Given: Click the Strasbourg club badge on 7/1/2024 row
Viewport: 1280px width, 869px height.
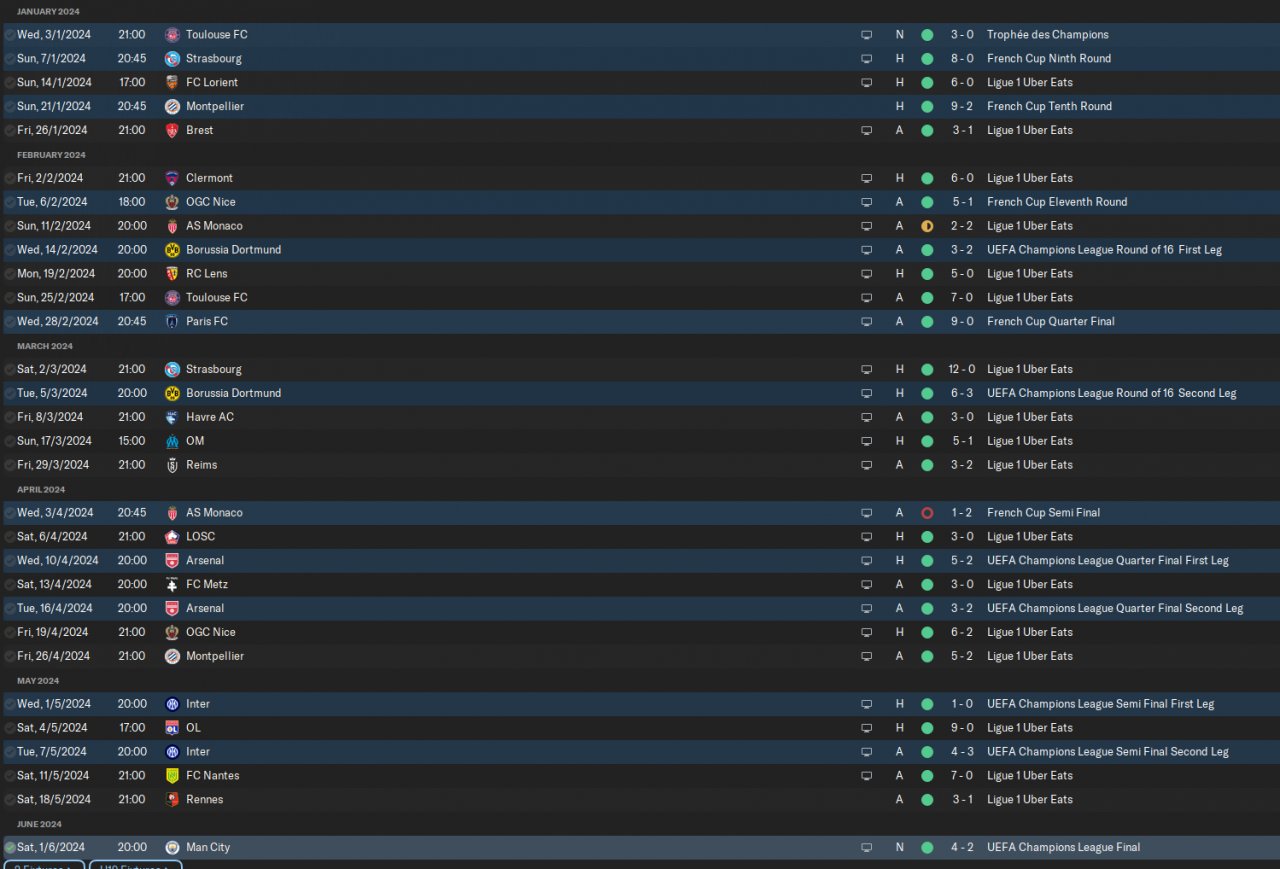Looking at the screenshot, I should pyautogui.click(x=172, y=59).
